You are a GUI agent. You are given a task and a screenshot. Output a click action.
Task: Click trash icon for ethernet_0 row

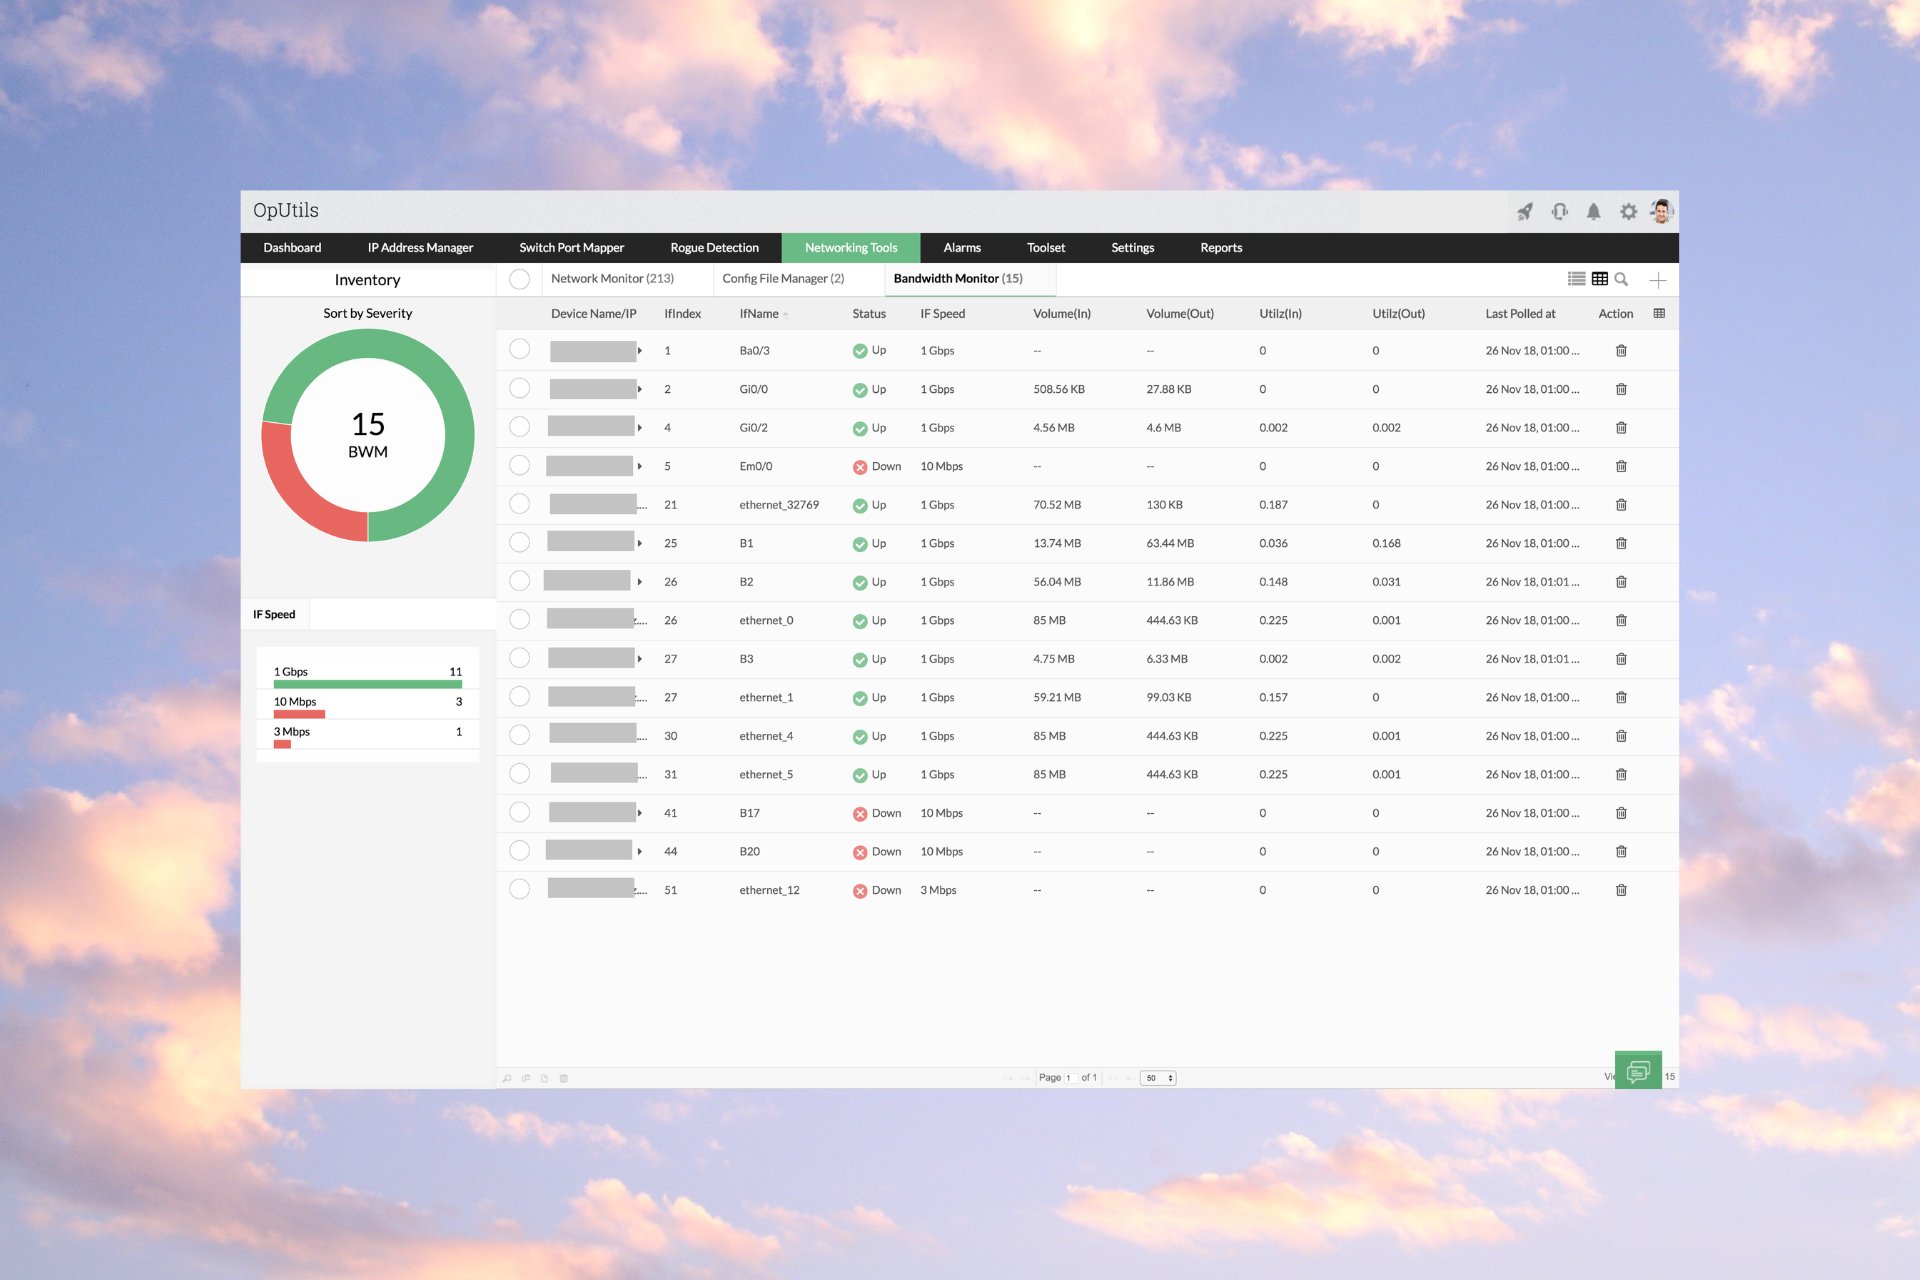[x=1621, y=620]
